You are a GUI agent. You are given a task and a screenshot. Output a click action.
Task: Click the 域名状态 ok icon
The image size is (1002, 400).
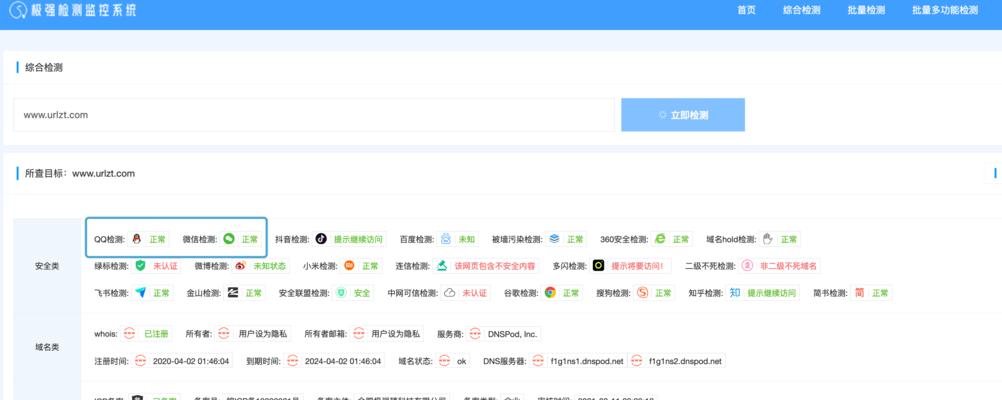(443, 361)
